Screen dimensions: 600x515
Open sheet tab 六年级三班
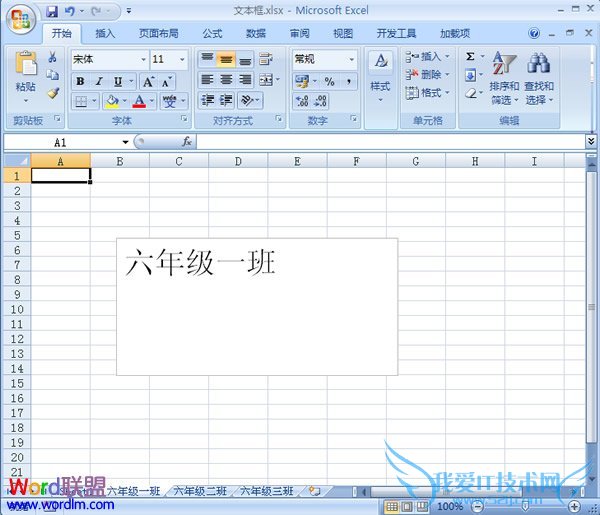(267, 491)
